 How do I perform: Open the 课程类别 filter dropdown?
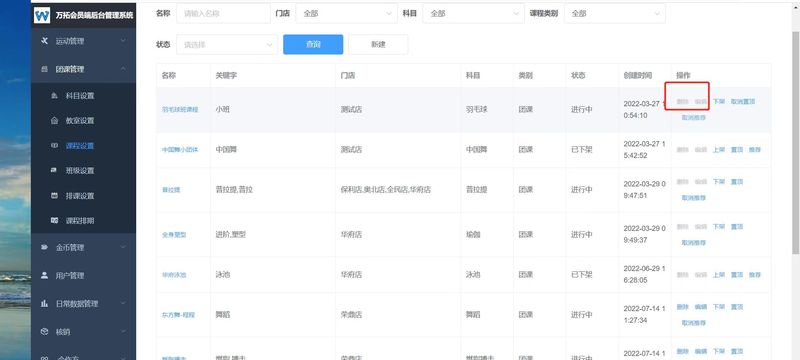point(615,14)
